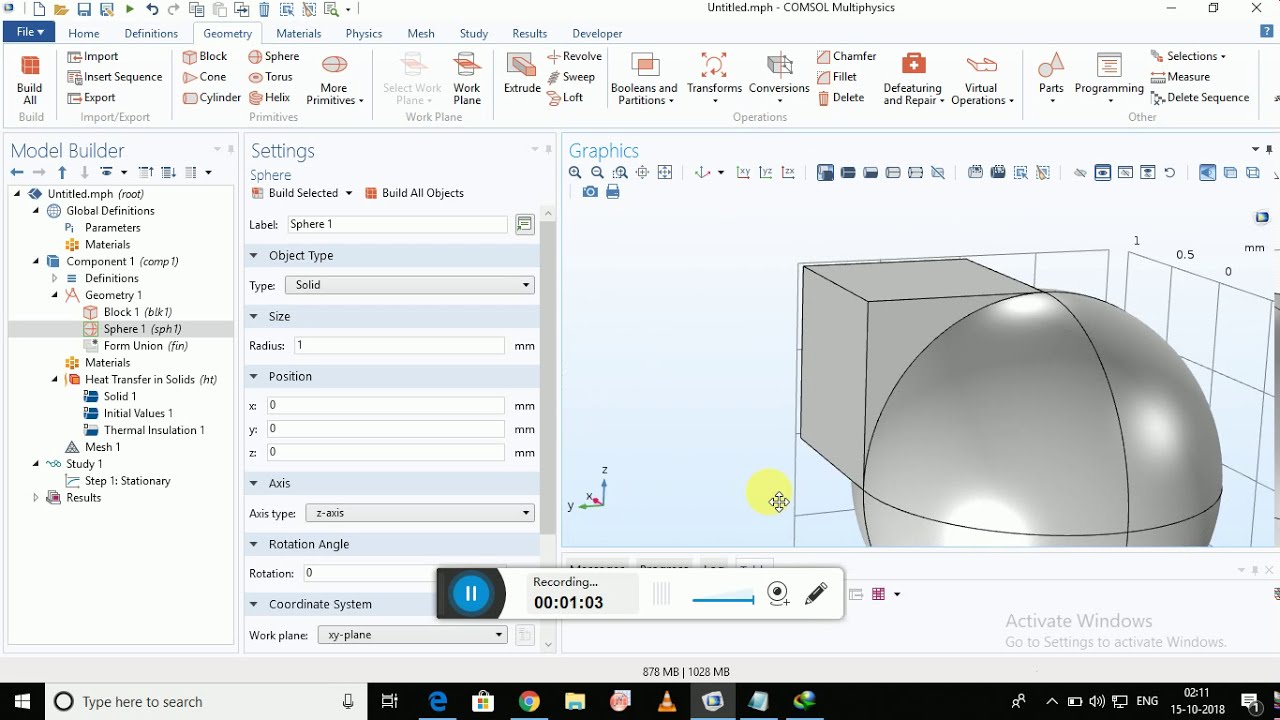
Task: Undo last action in quick access toolbar
Action: 152,9
